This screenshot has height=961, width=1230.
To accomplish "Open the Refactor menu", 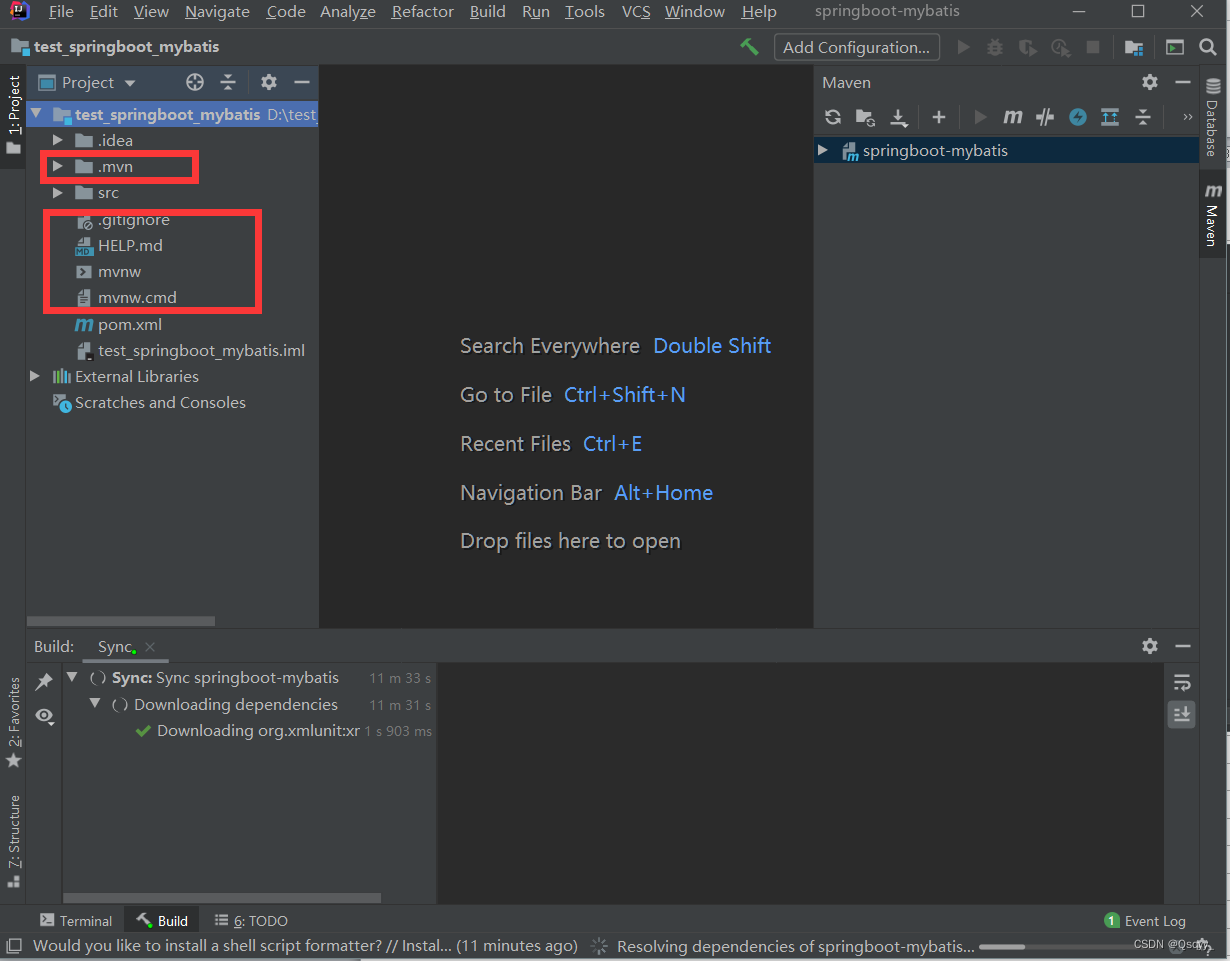I will click(421, 12).
